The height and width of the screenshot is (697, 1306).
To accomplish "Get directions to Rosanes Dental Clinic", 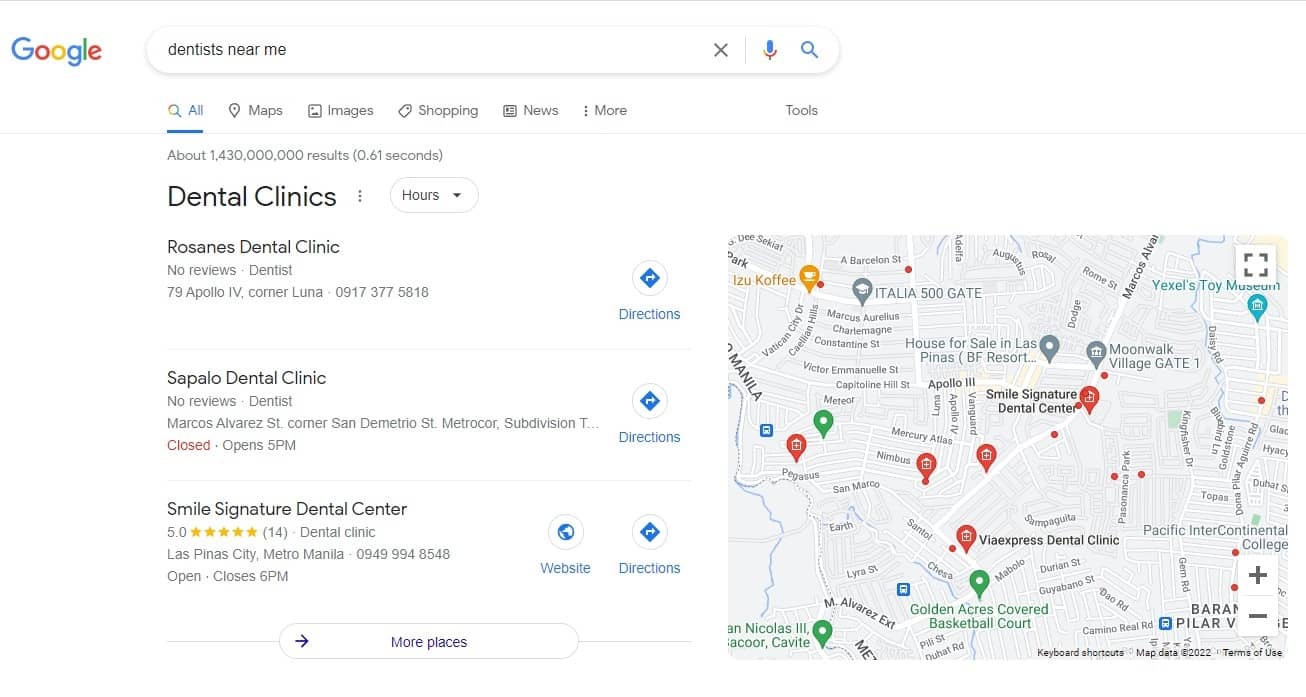I will (x=649, y=292).
